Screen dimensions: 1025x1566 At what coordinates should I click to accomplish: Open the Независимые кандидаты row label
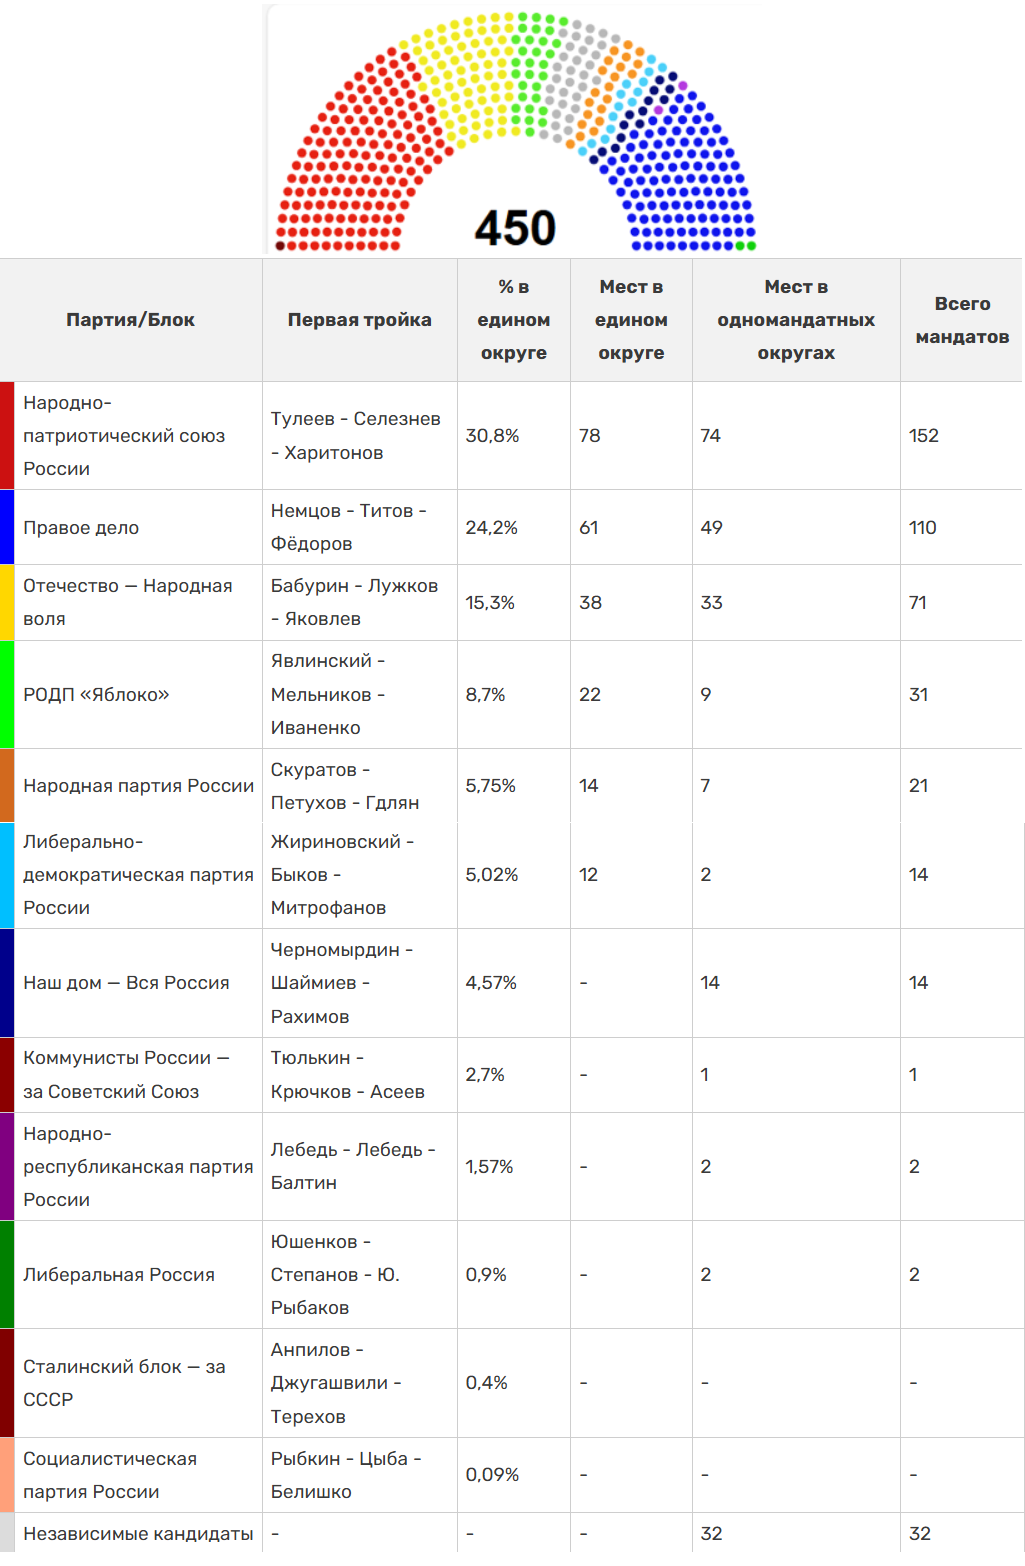138,1534
